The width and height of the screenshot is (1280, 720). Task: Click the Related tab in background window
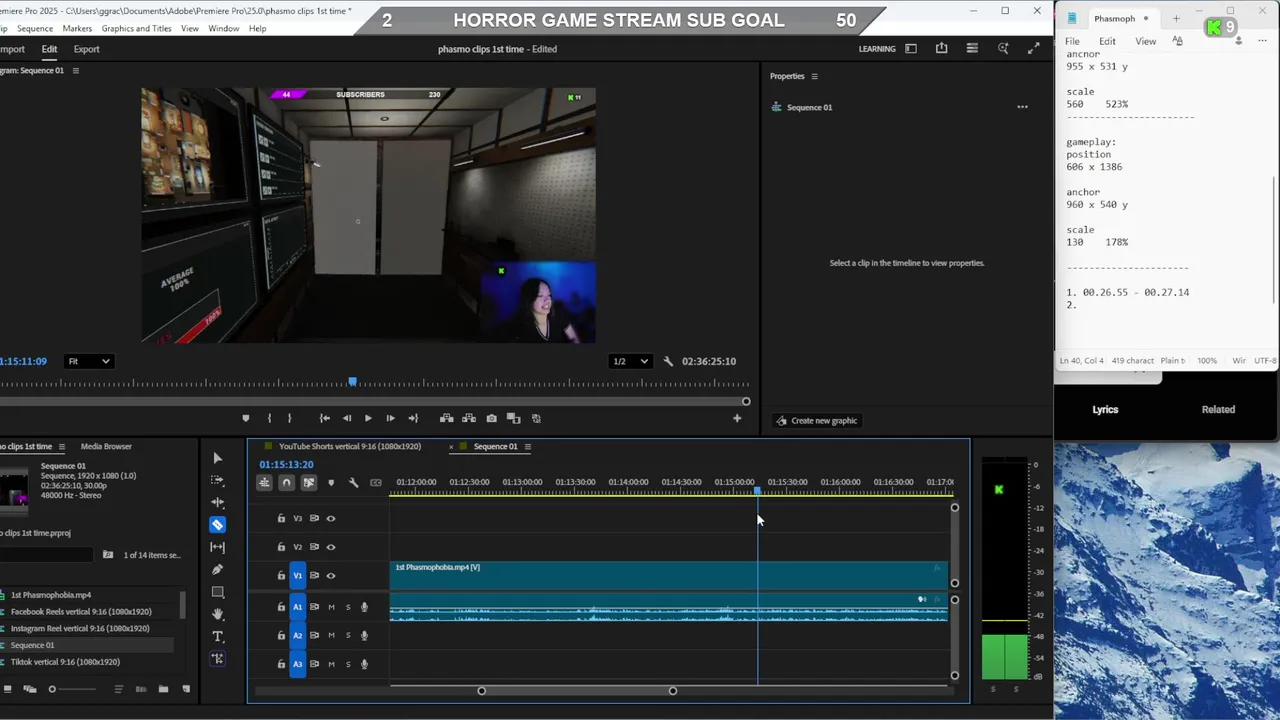pos(1218,409)
